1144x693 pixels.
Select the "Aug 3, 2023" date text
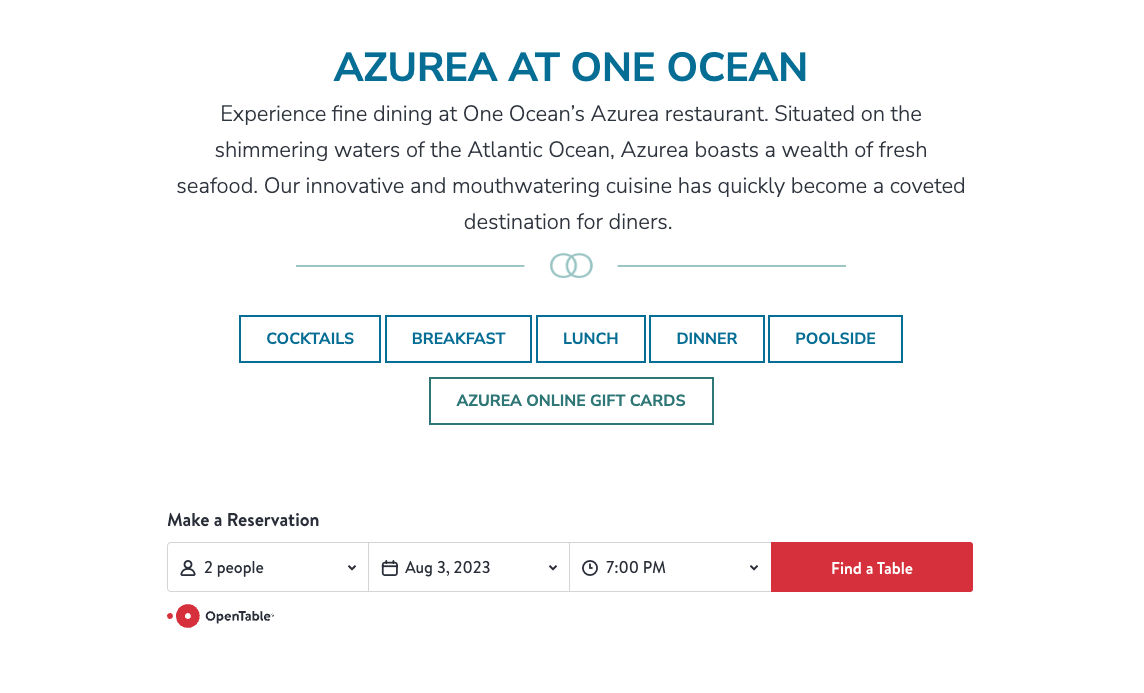click(x=448, y=568)
